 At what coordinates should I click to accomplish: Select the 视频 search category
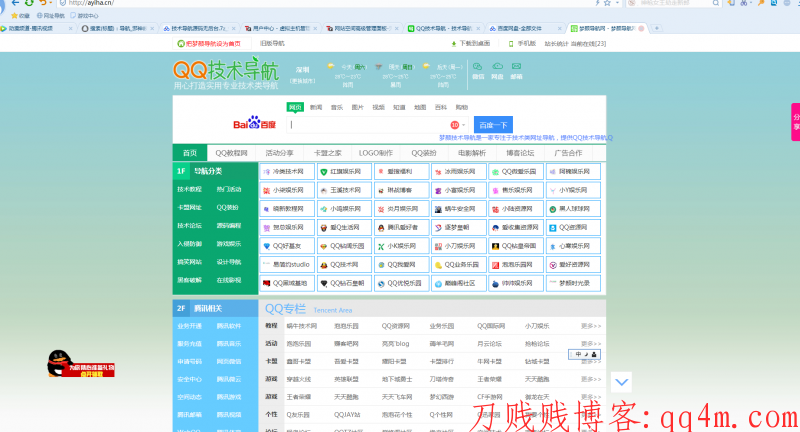378,107
